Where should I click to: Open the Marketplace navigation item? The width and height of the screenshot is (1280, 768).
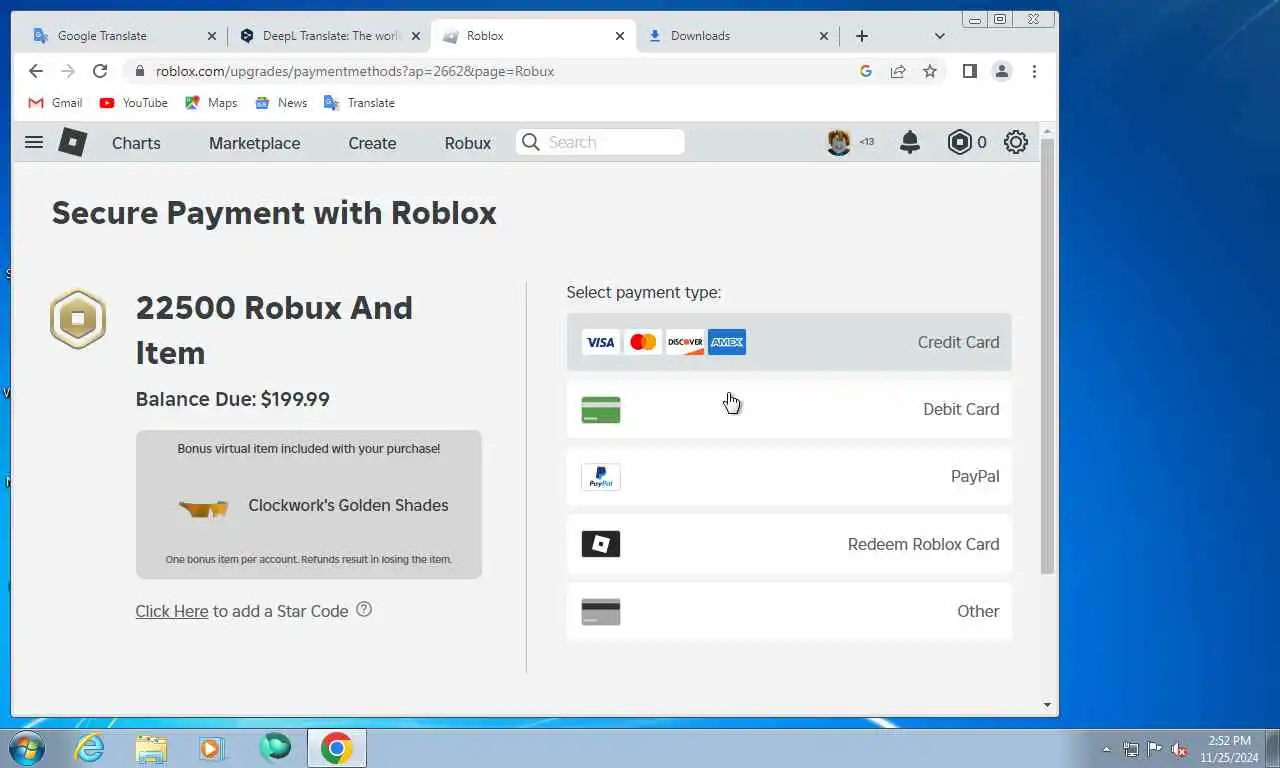point(254,143)
